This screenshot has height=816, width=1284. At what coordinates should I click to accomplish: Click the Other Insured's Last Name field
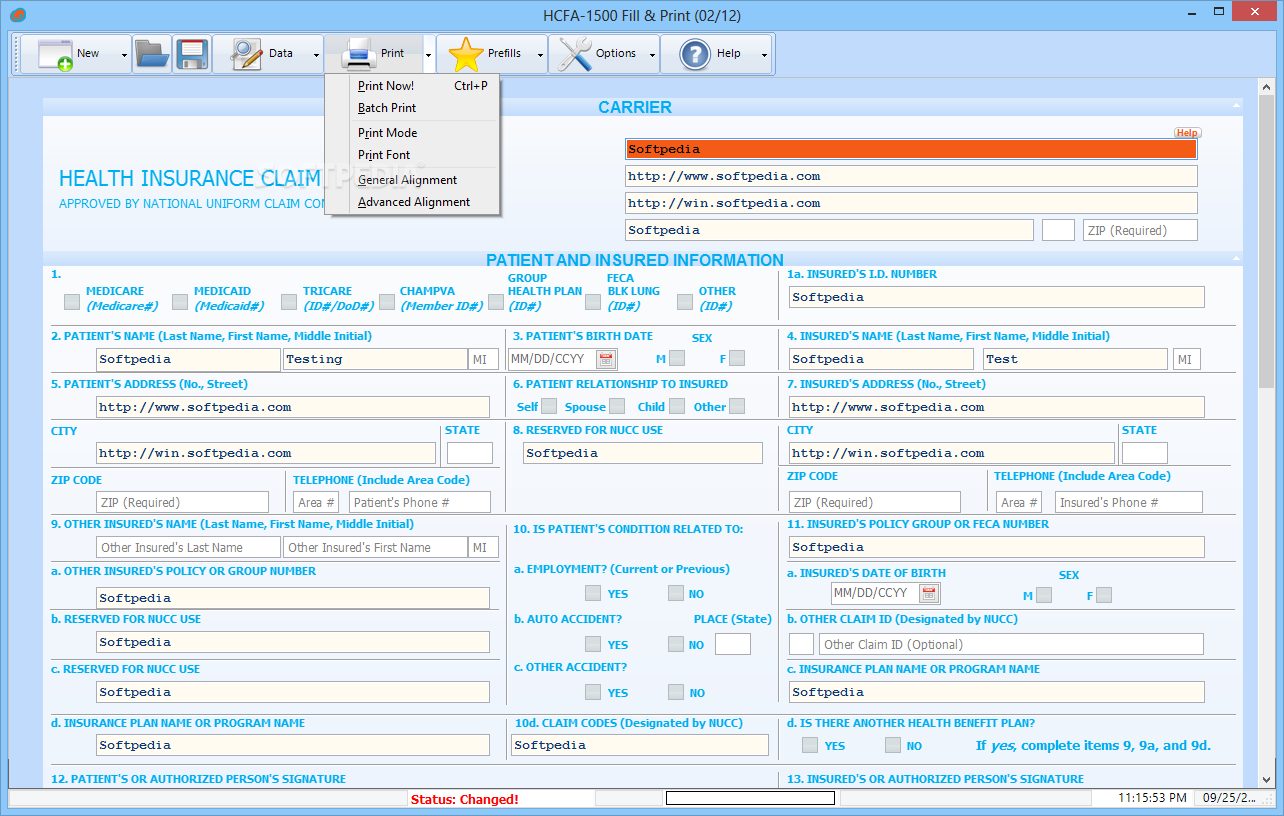[x=189, y=547]
